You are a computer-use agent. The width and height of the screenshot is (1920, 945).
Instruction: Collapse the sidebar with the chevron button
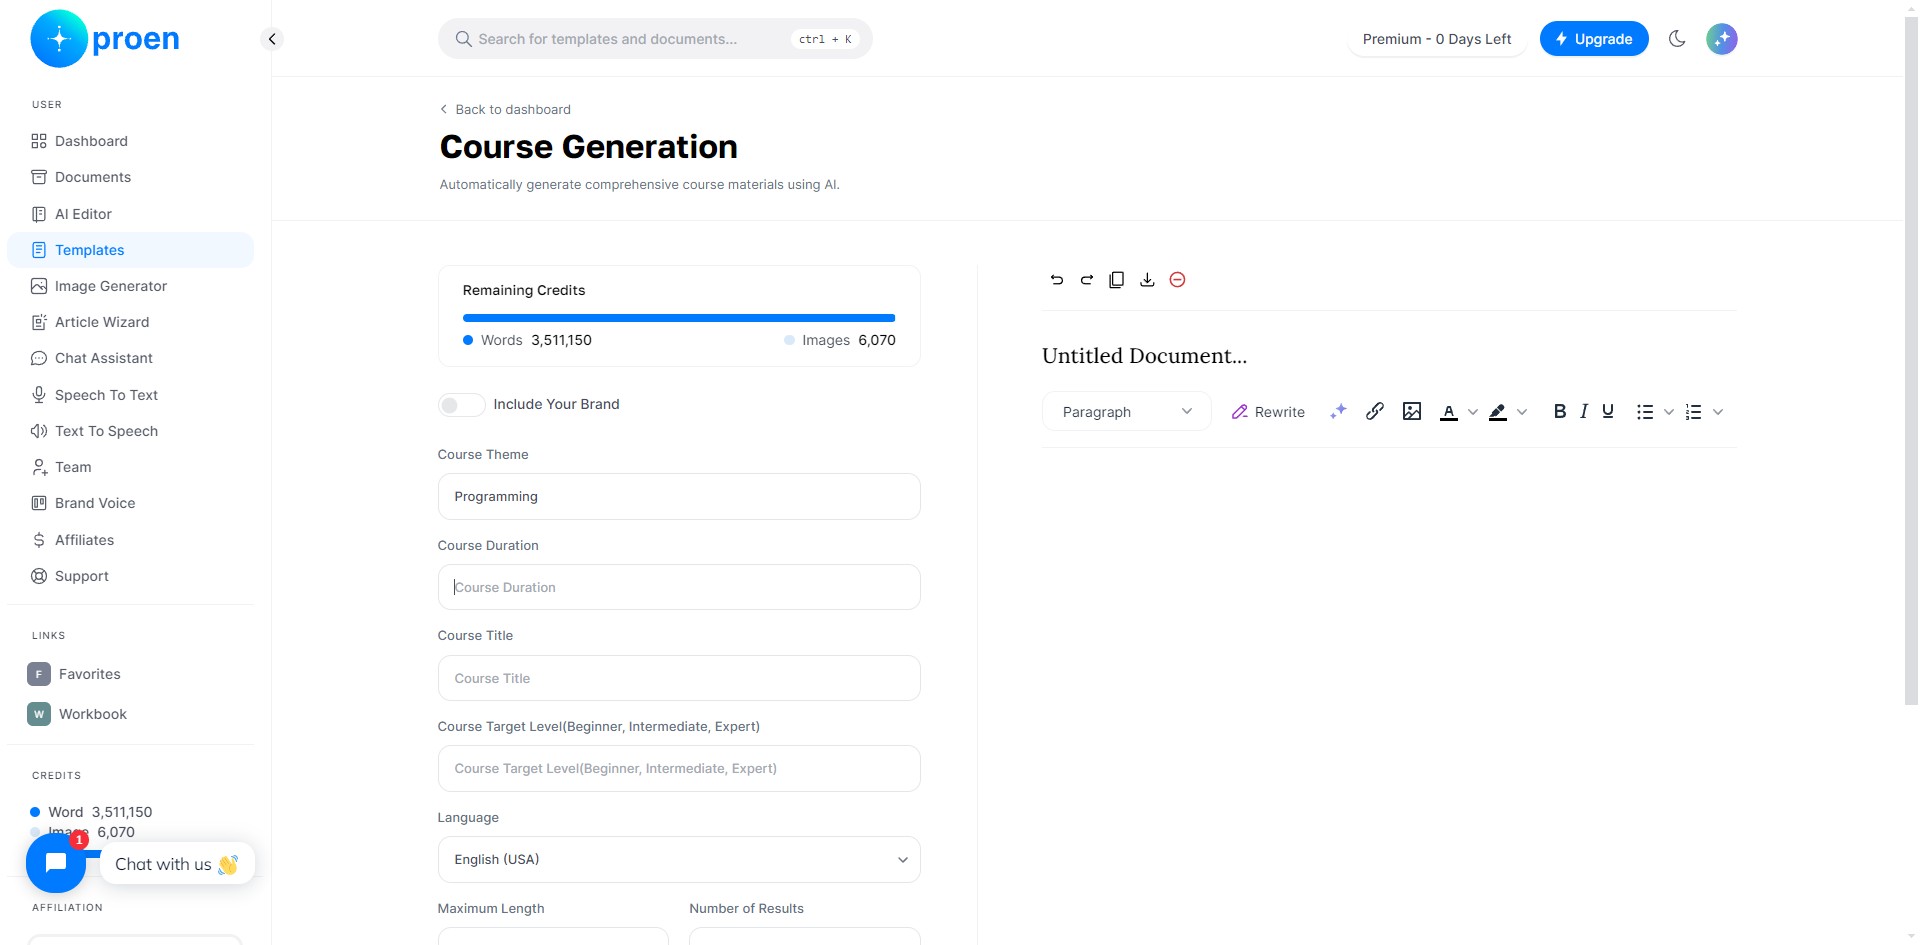[271, 39]
